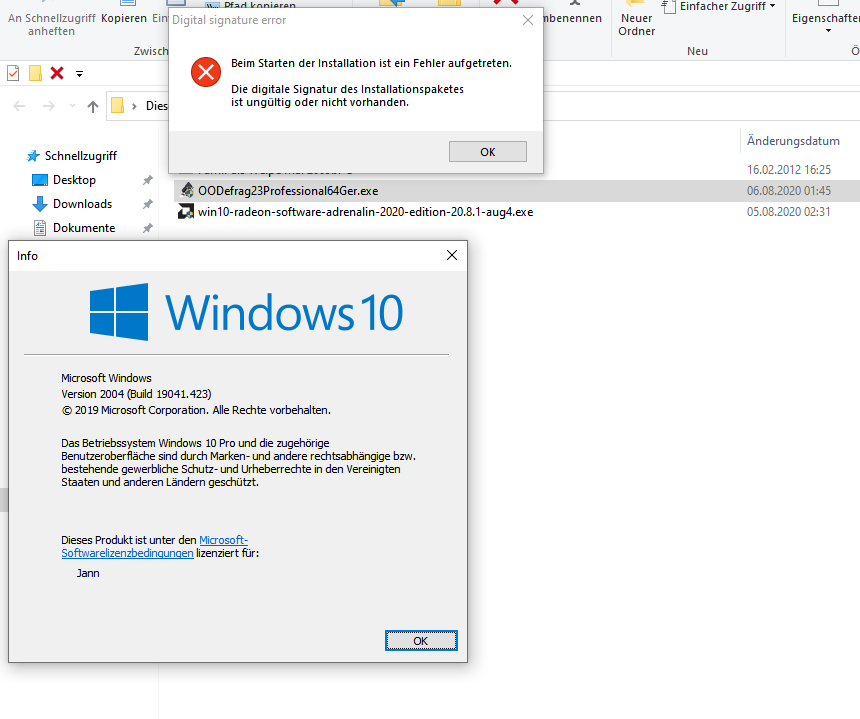Click the pin icon next to Downloads
860x719 pixels.
click(x=148, y=204)
